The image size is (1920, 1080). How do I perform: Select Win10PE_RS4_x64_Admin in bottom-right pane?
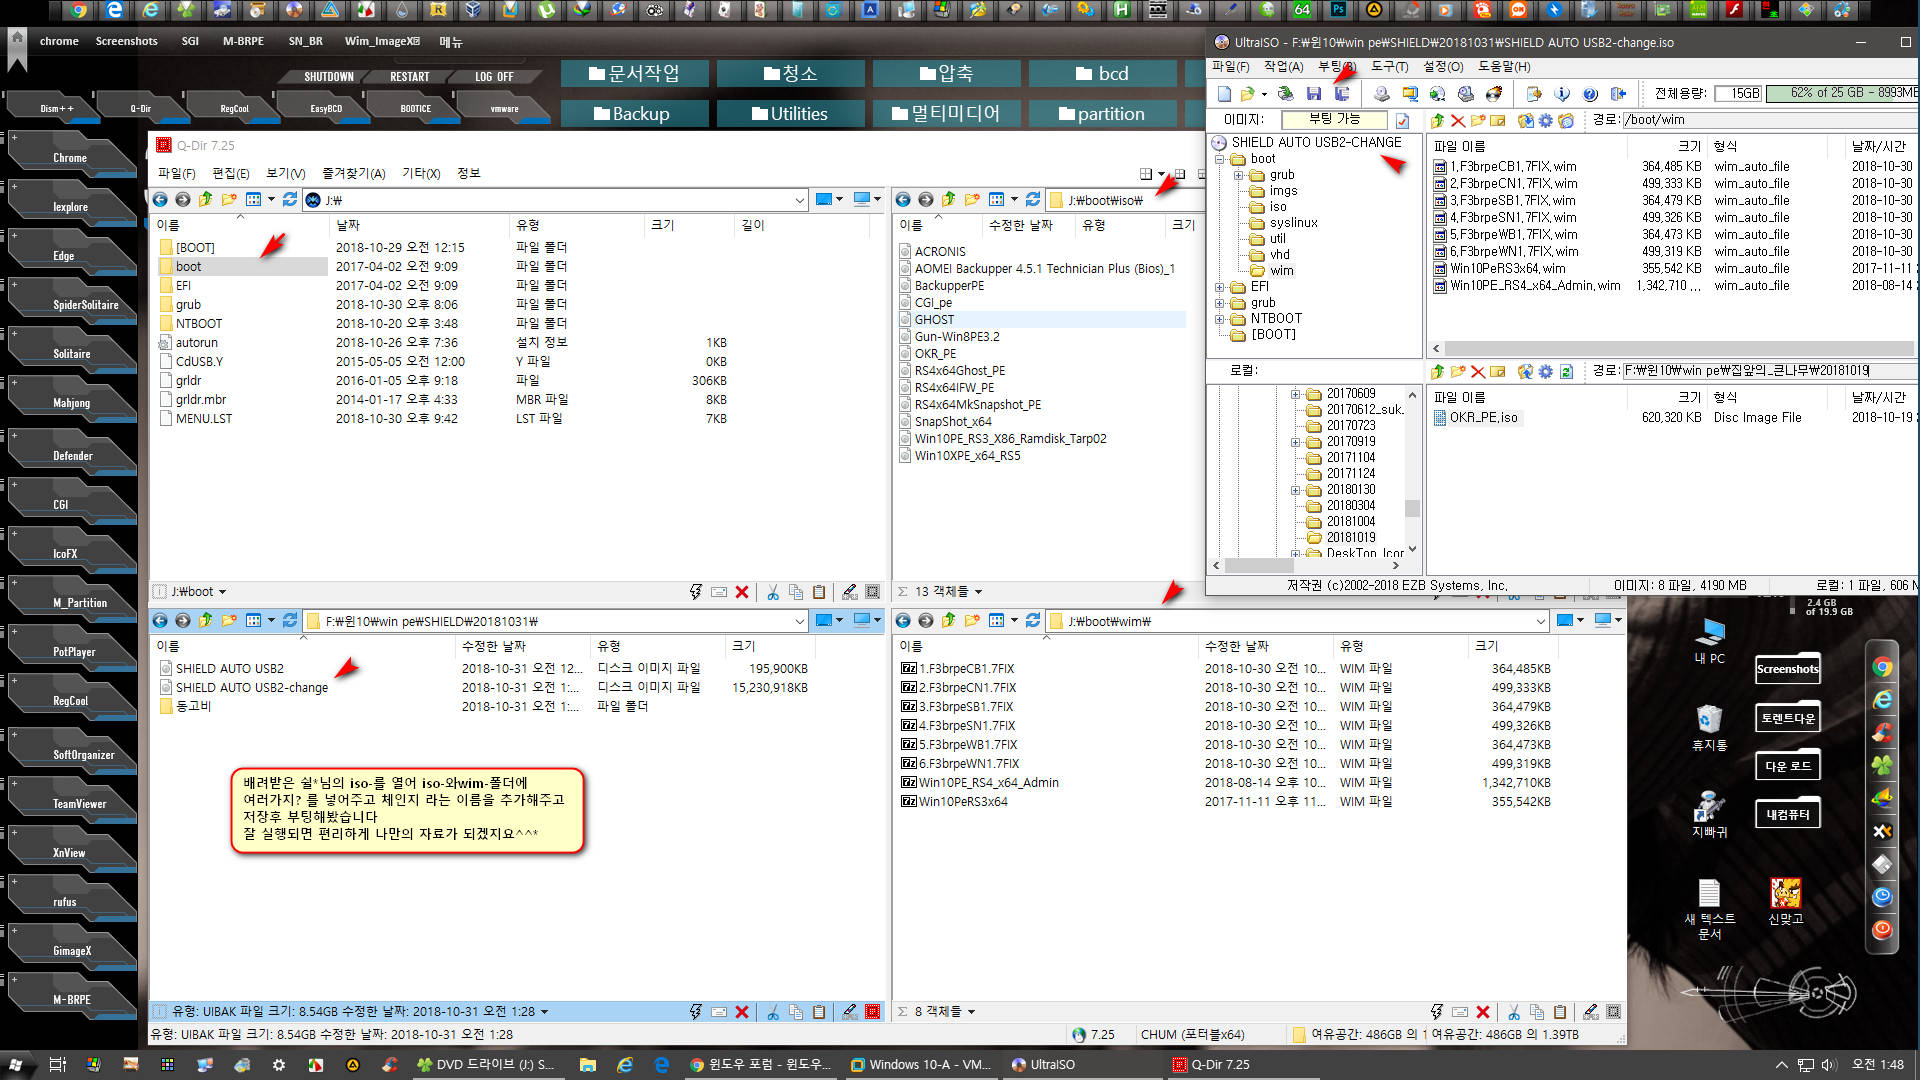(x=989, y=782)
